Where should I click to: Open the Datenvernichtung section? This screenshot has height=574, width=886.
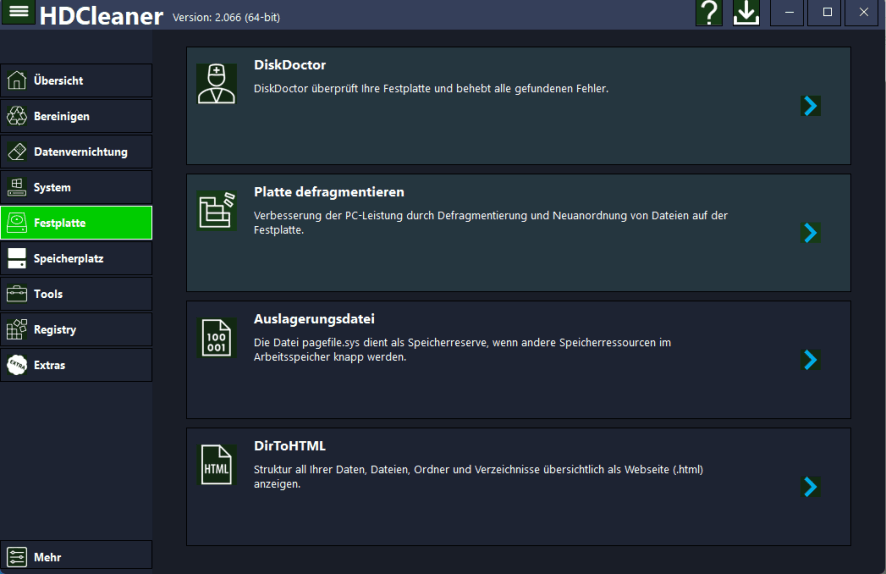76,152
